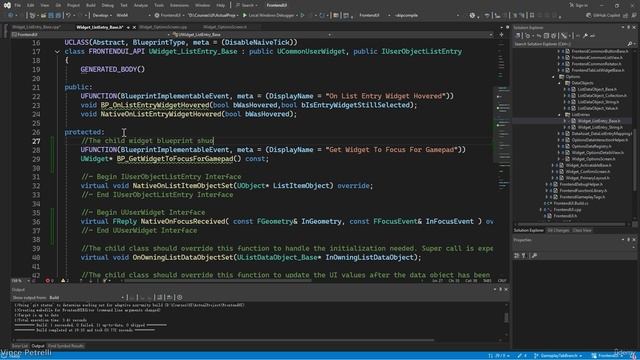640x360 pixels.
Task: Select FrontendCommonButtonBase.h file
Action: pos(600,51)
